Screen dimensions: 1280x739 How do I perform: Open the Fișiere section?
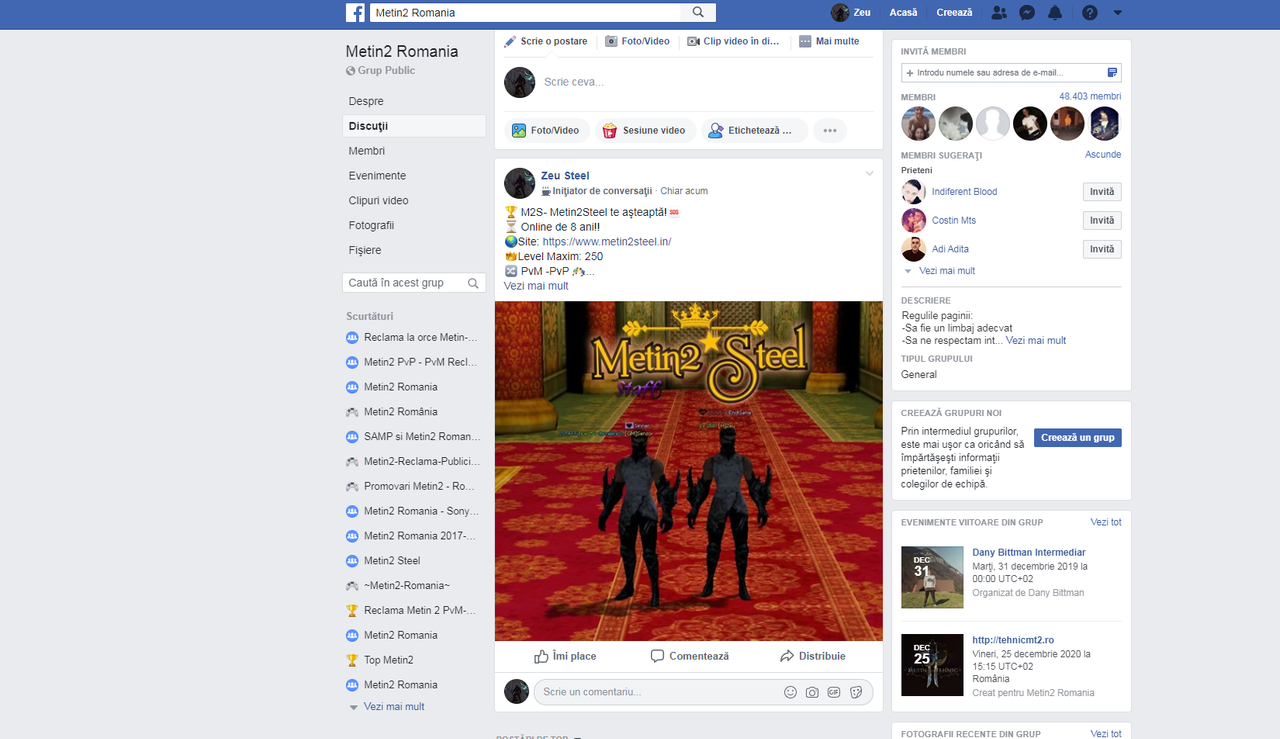coord(365,250)
